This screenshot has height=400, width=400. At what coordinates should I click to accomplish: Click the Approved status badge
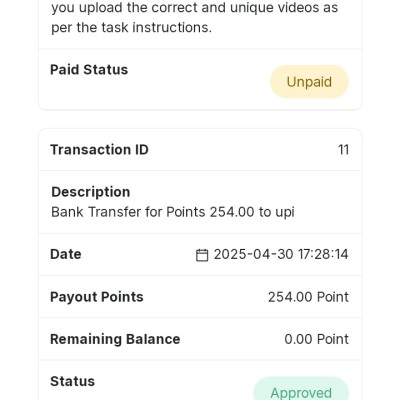click(301, 389)
